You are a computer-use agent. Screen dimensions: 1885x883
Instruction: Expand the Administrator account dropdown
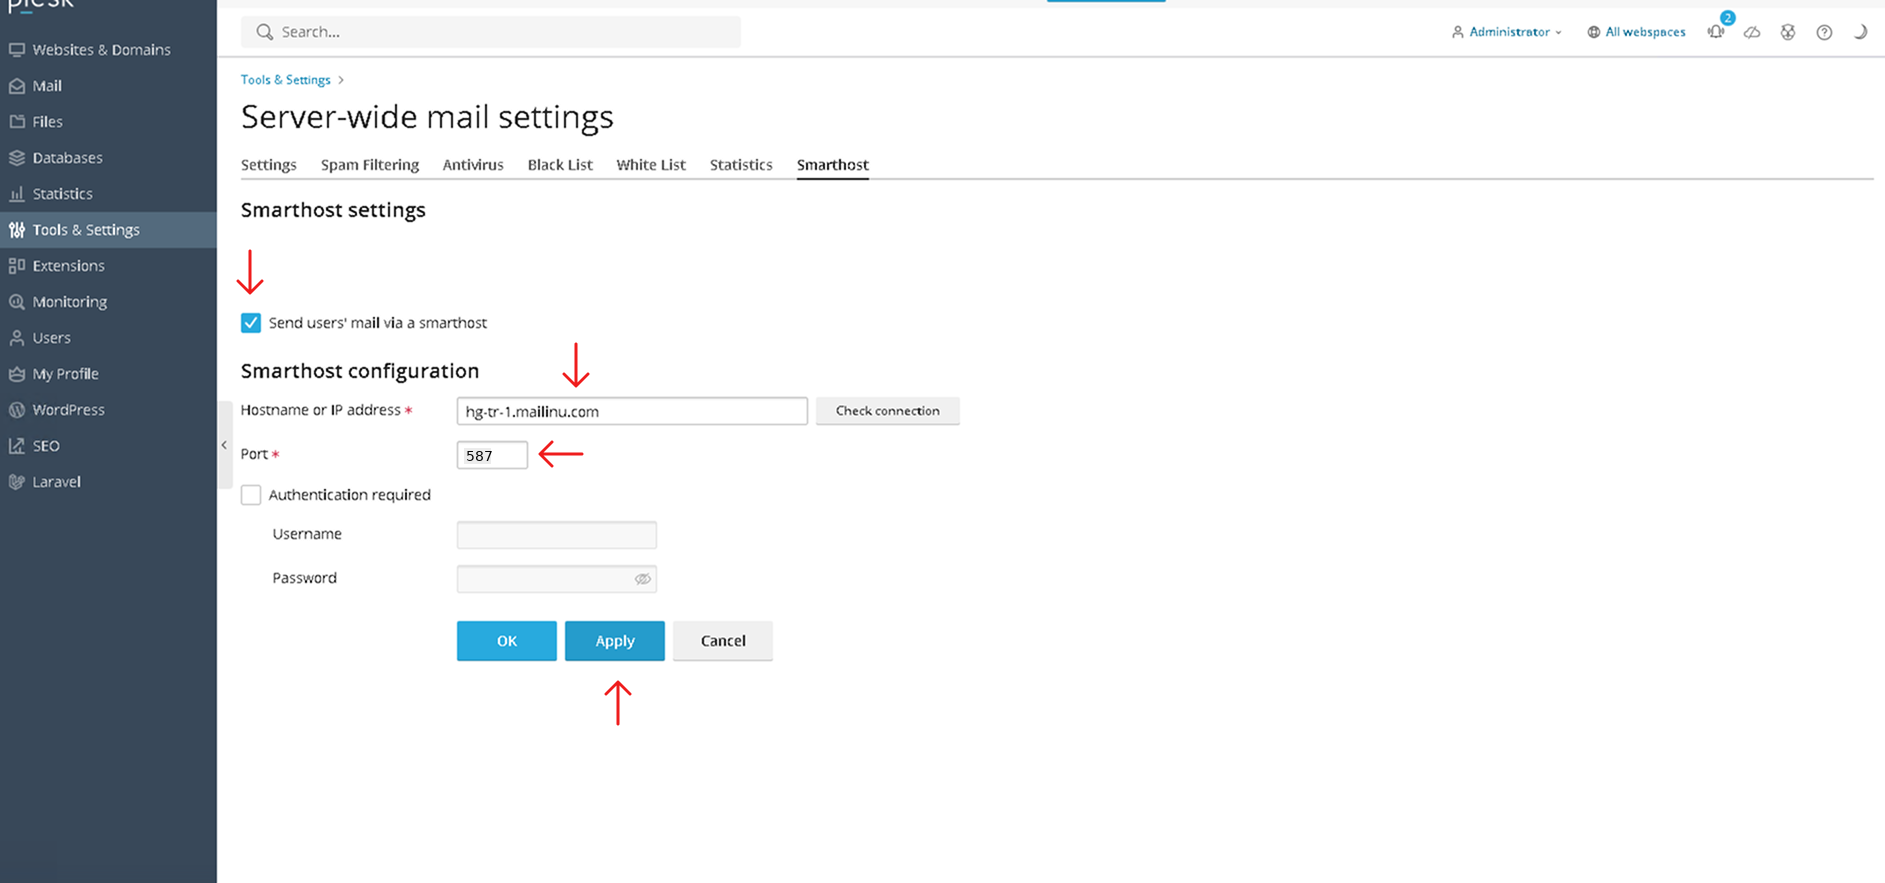[x=1507, y=32]
